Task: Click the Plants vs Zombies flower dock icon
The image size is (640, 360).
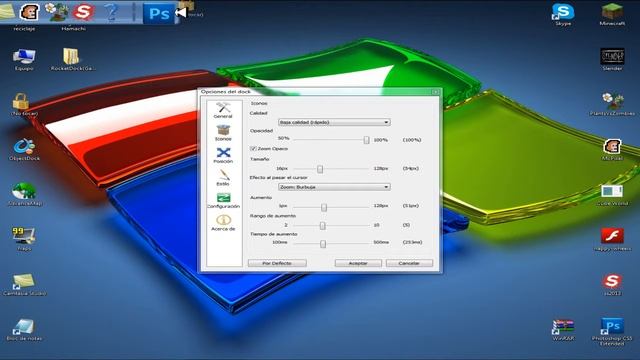Action: click(x=56, y=11)
